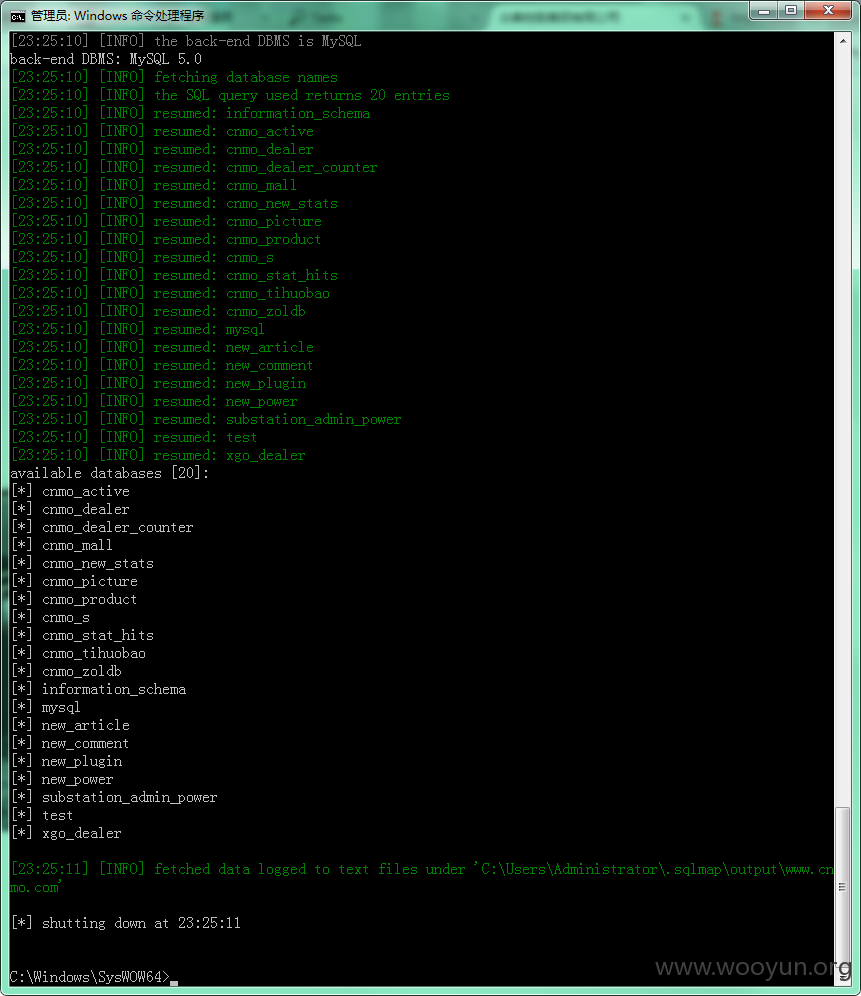Click '[*] xgo_dealer' list entry
Screen dimensions: 861x996
pyautogui.click(x=67, y=833)
